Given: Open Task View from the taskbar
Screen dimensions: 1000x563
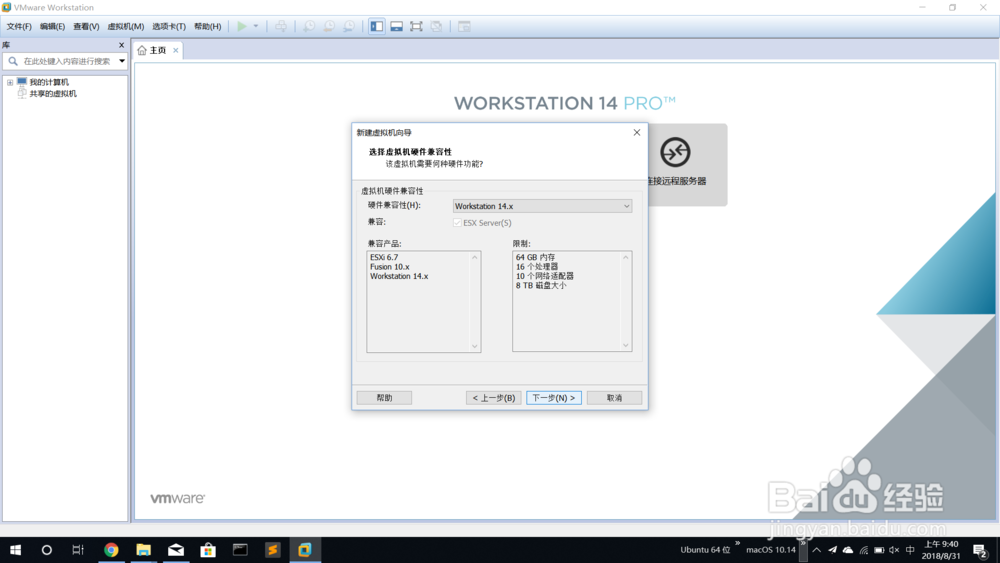Looking at the screenshot, I should tap(78, 550).
